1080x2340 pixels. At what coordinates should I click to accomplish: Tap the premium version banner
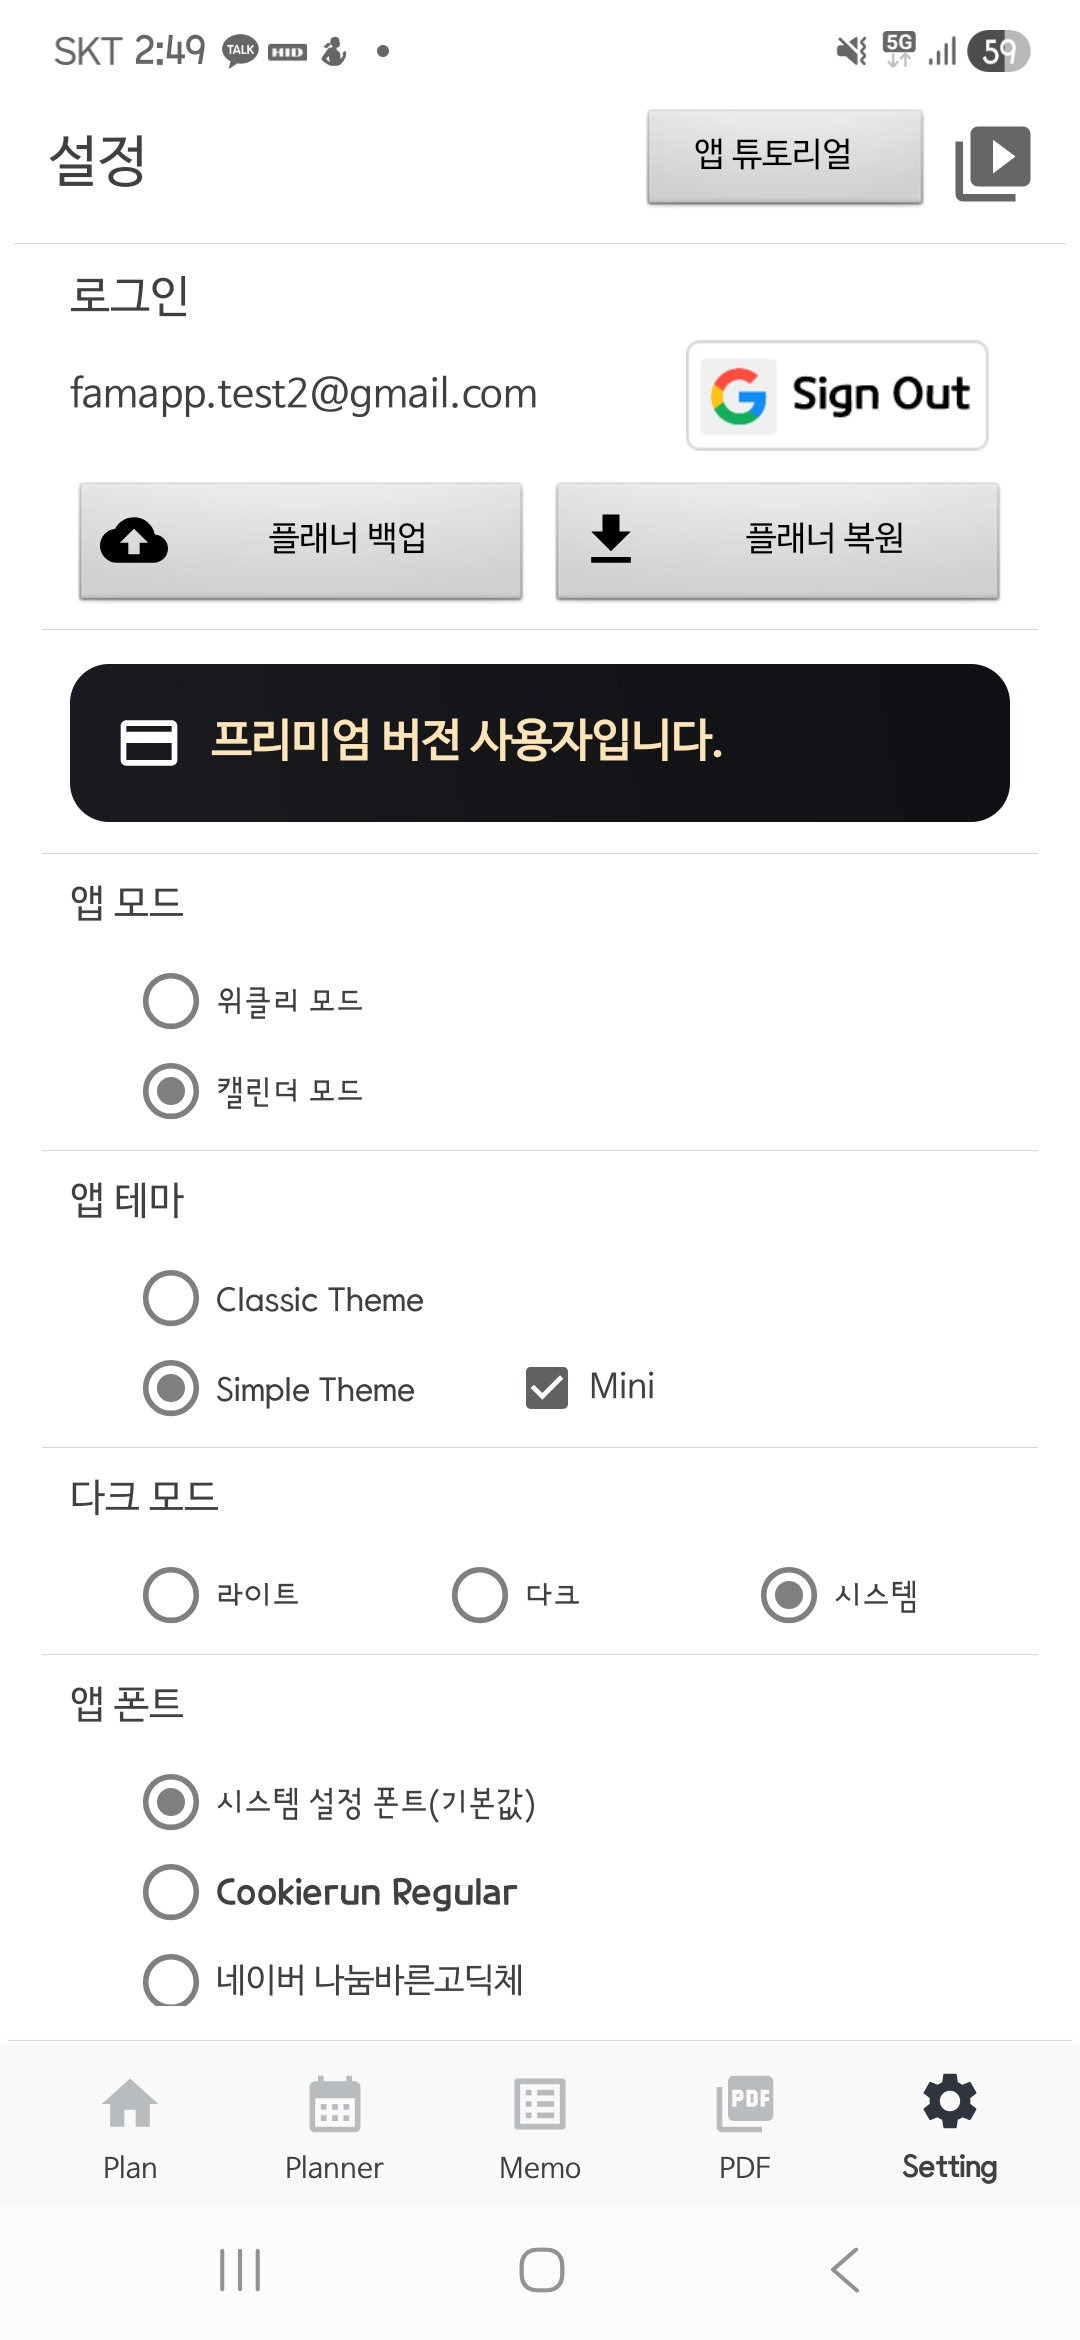[x=540, y=742]
